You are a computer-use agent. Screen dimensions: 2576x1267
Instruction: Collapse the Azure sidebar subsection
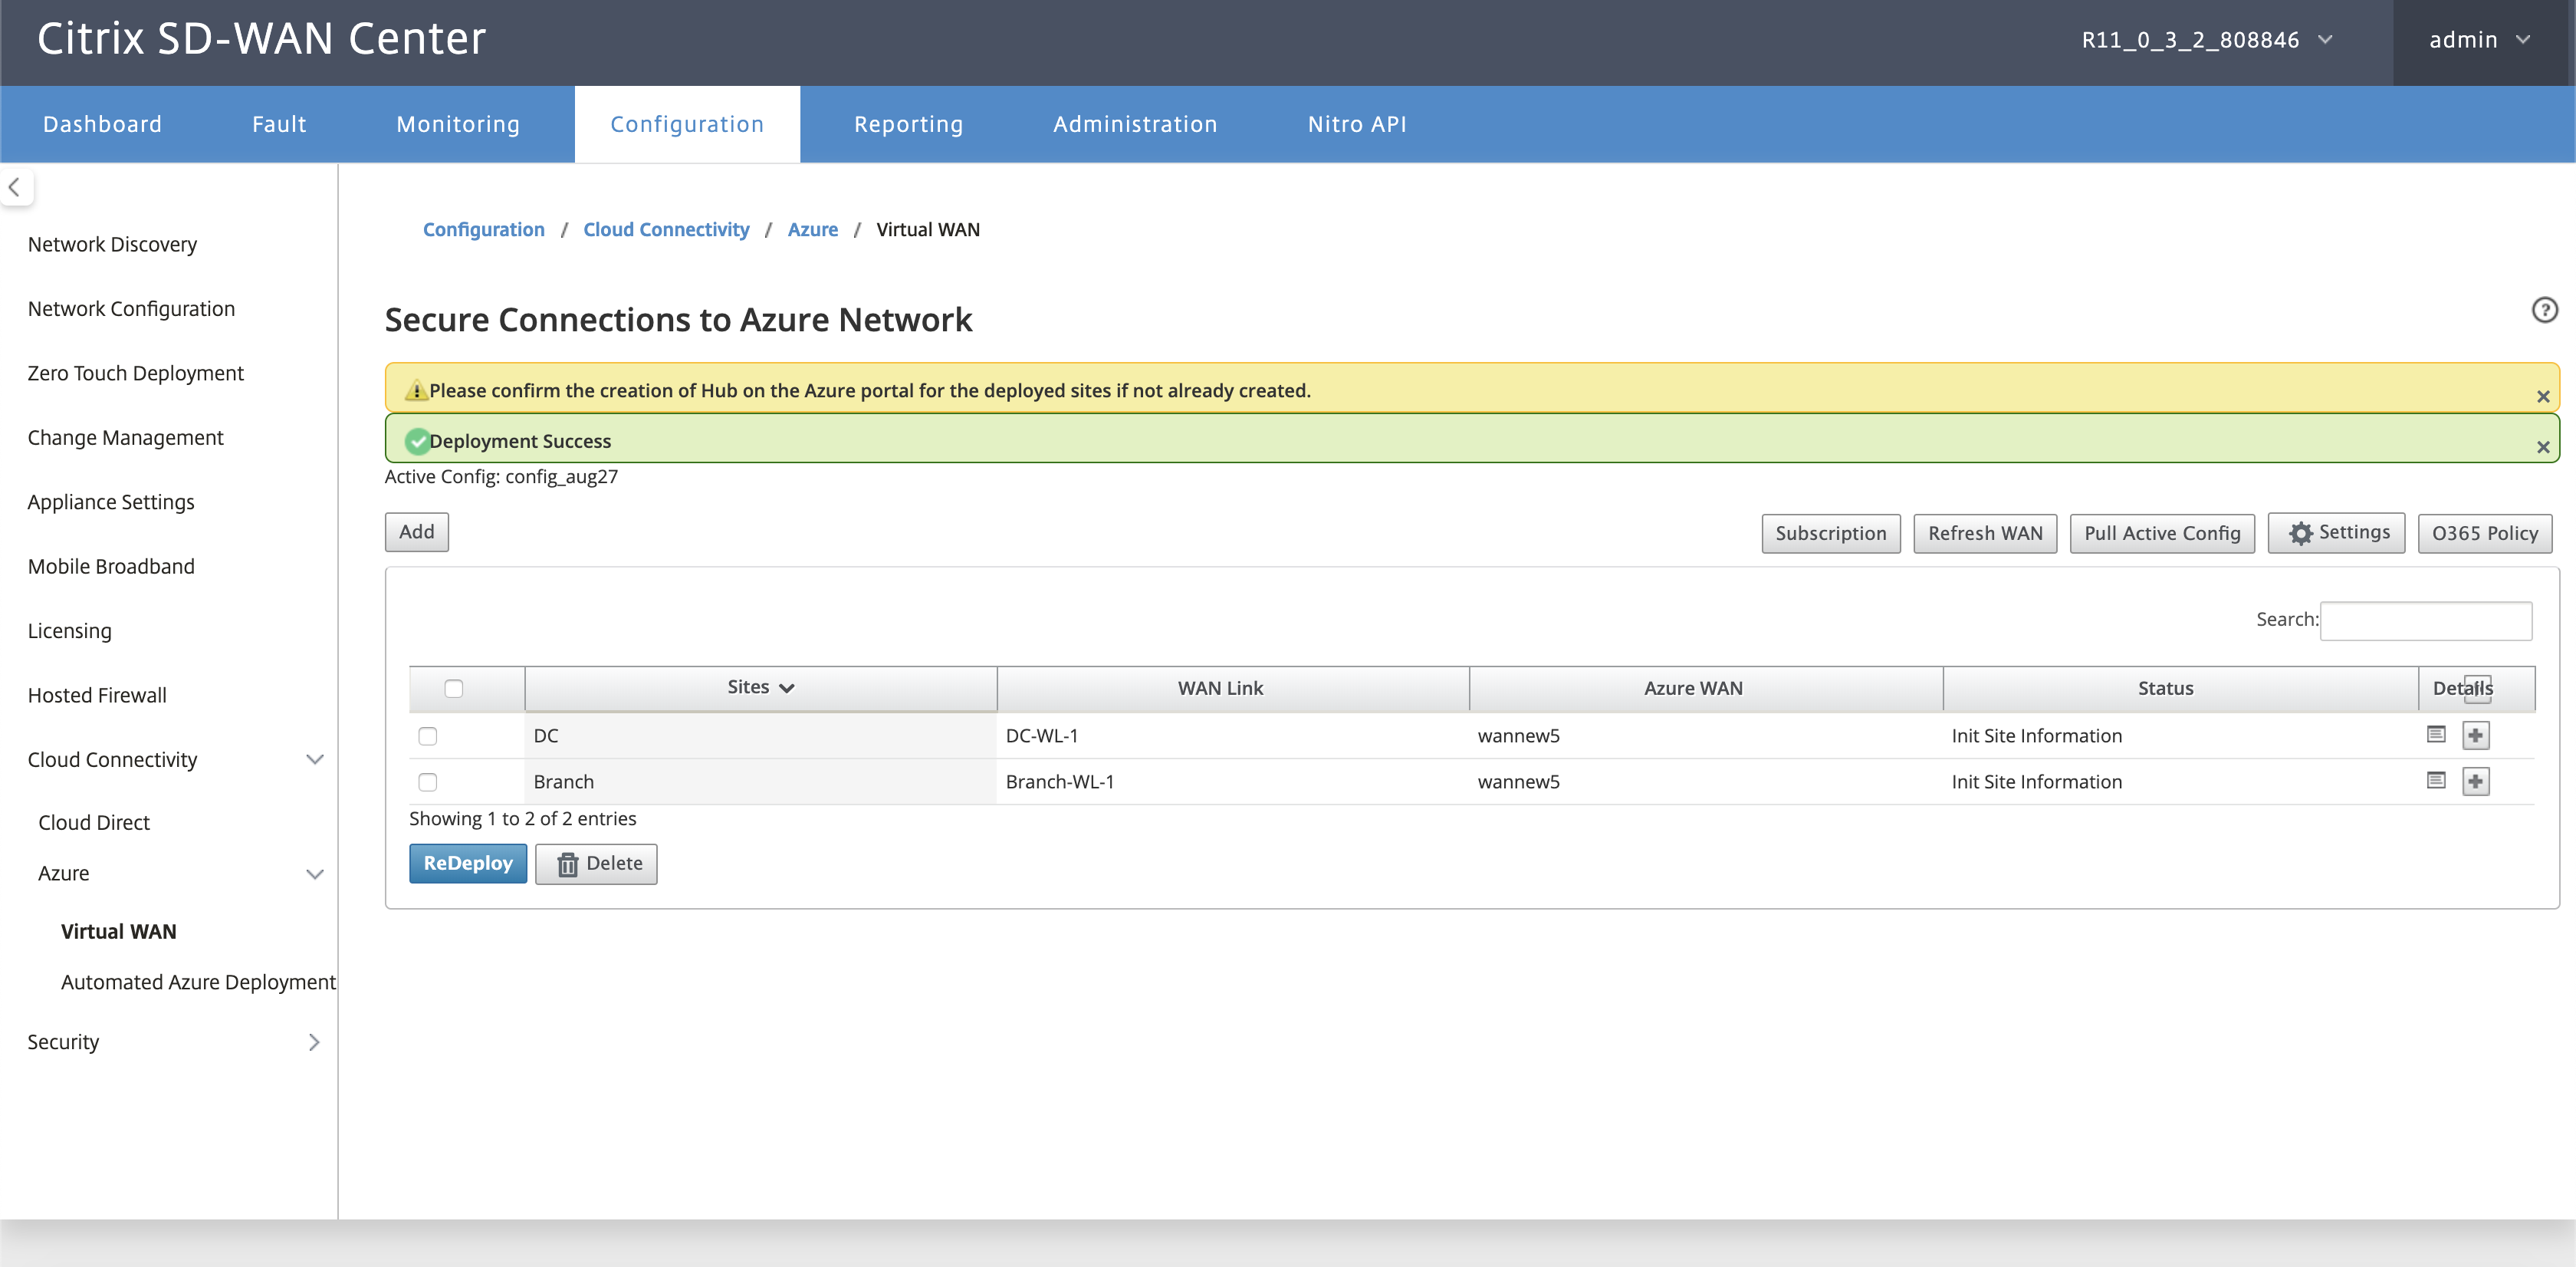[314, 874]
